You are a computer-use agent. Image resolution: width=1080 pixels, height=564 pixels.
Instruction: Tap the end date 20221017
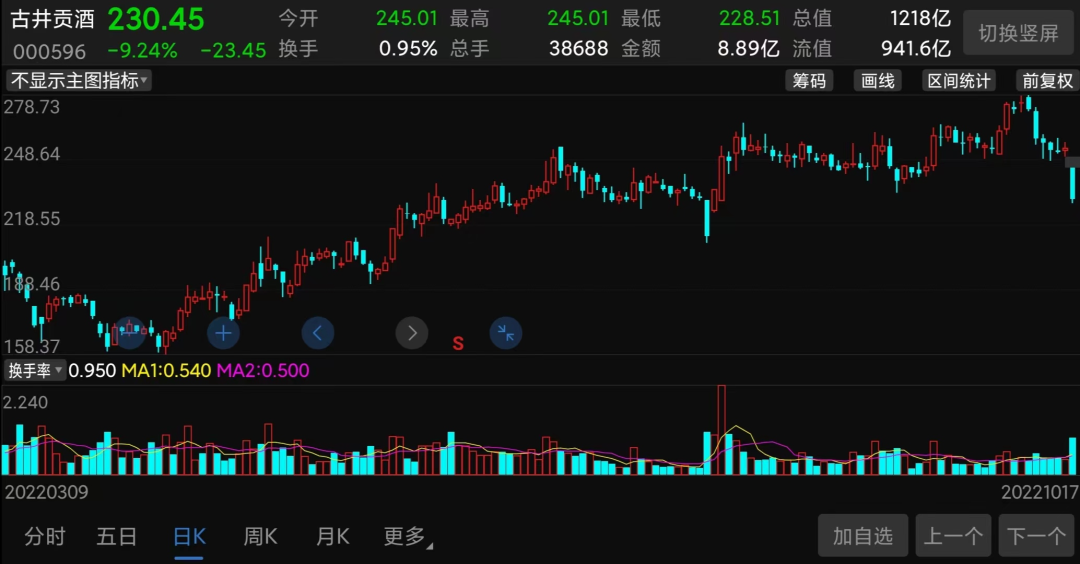(1039, 492)
